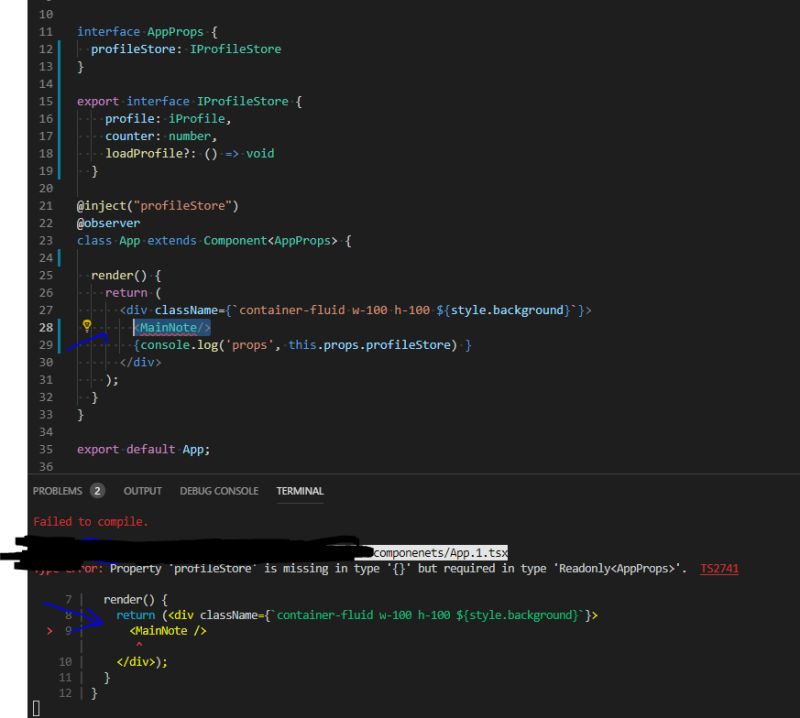Click the cursor block at the terminal bottom
Screen dimensions: 800x718
point(38,708)
